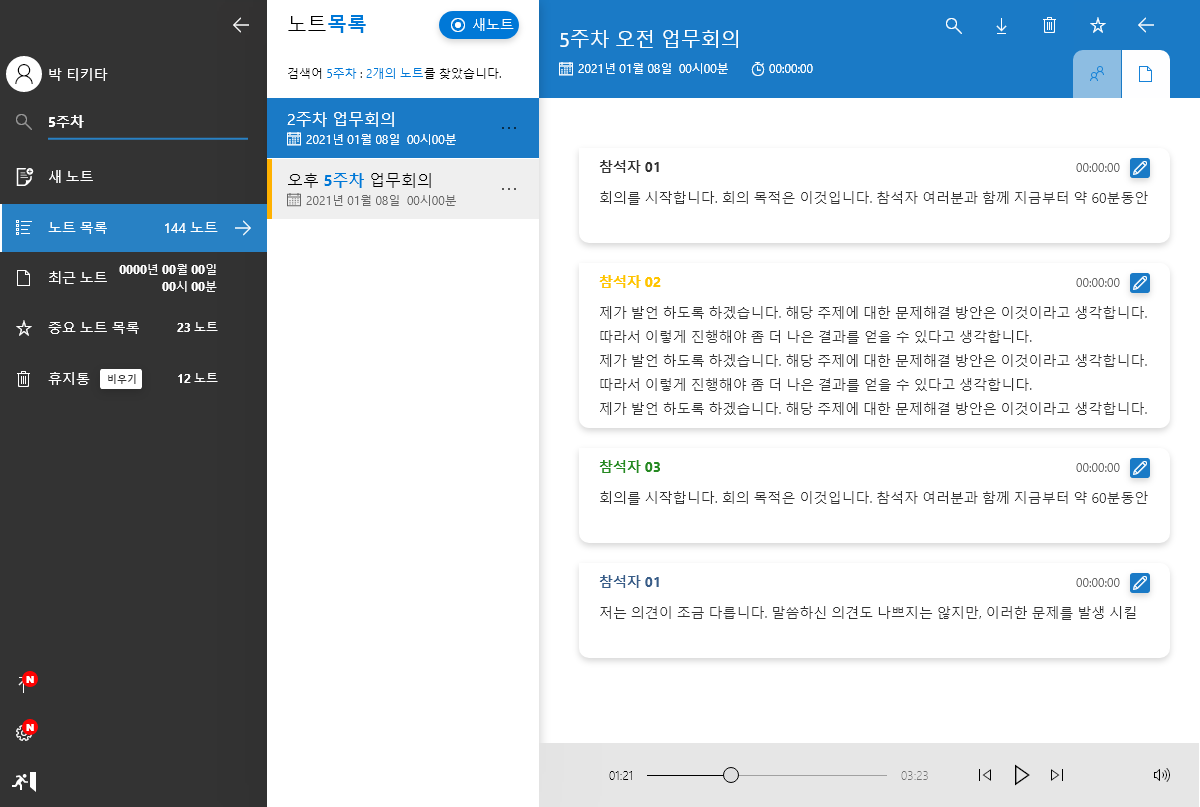The image size is (1200, 807).
Task: Click the 참석자 02 speaker name
Action: (630, 282)
